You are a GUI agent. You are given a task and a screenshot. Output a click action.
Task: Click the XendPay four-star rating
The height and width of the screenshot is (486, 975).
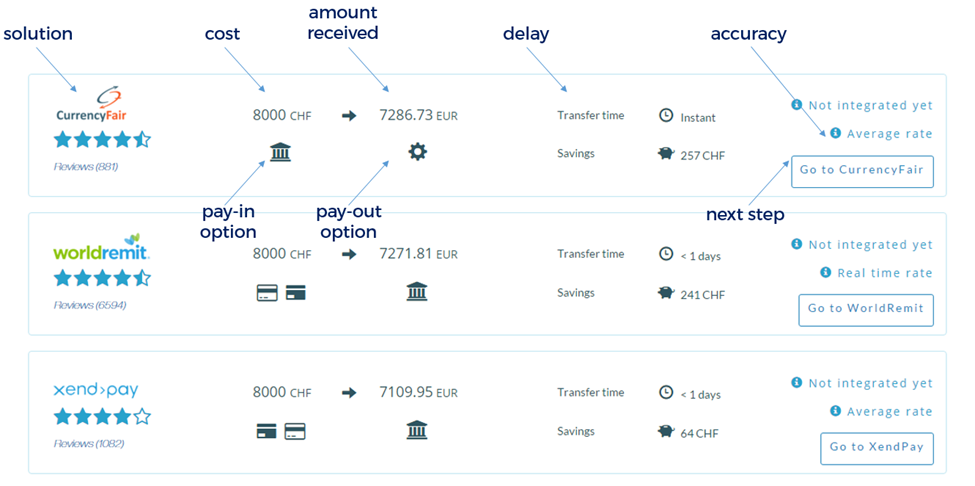point(102,417)
